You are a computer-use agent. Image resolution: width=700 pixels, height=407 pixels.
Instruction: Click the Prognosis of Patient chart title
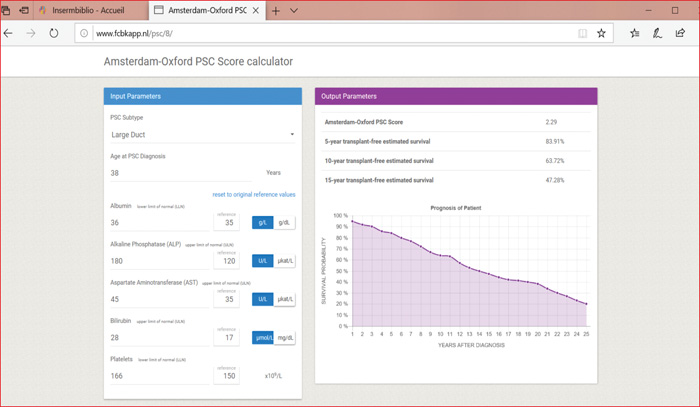(x=455, y=208)
